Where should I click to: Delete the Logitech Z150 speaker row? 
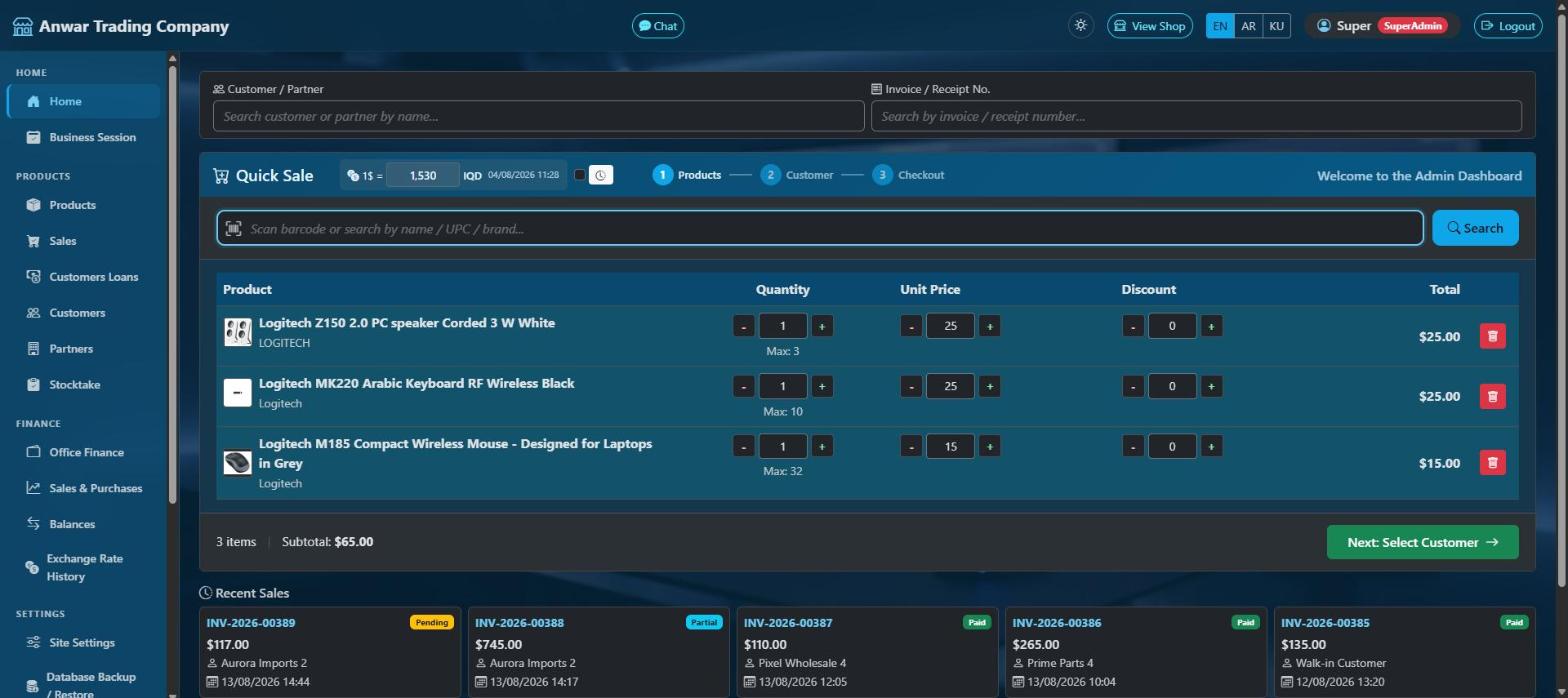[x=1492, y=336]
